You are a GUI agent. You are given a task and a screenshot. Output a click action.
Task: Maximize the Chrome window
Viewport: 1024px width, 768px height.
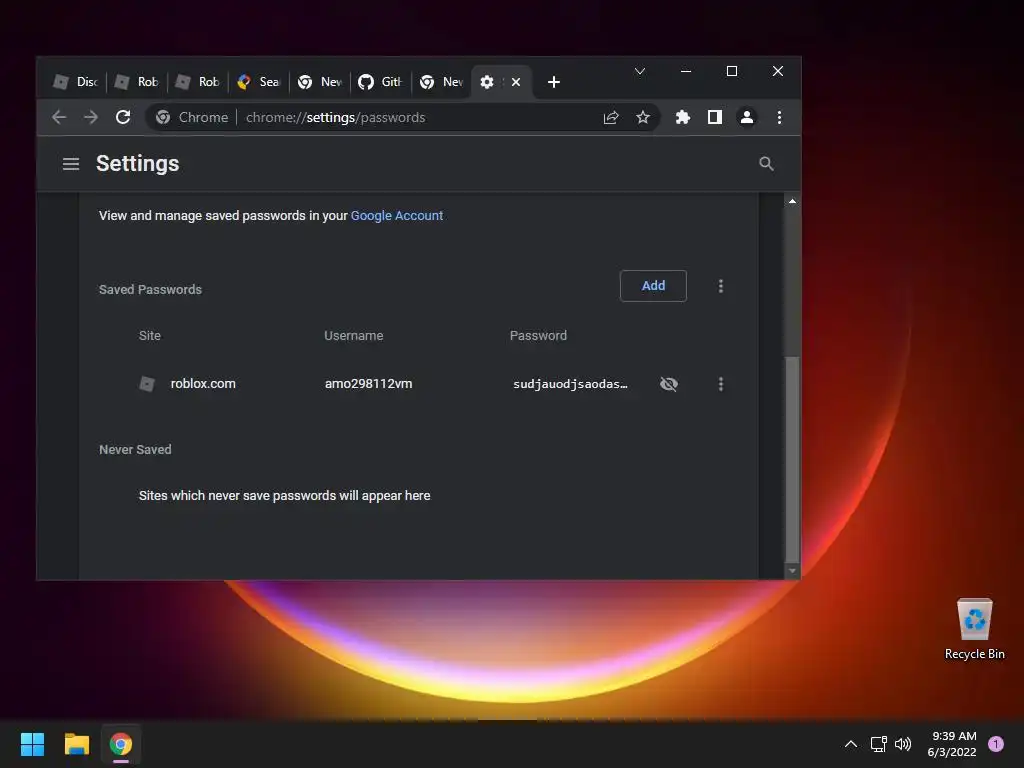pyautogui.click(x=731, y=71)
